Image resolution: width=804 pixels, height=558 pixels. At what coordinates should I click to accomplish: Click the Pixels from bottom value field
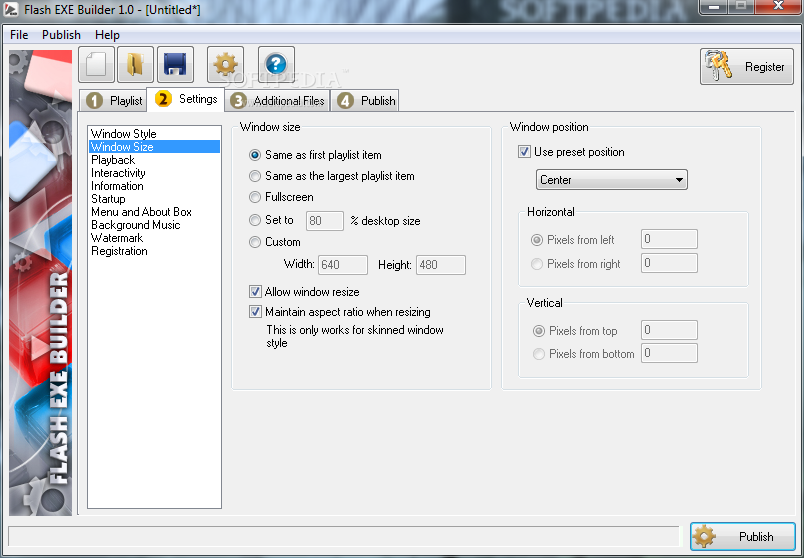click(669, 353)
